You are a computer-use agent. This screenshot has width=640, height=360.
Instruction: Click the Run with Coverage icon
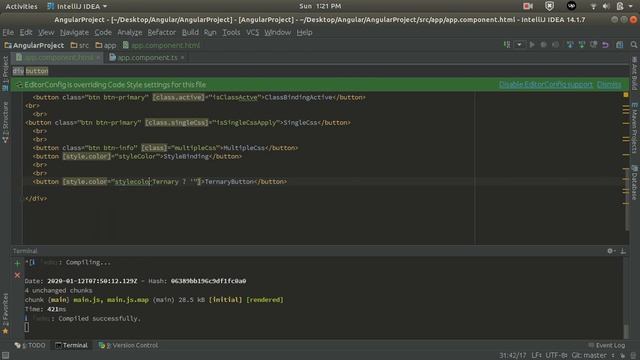click(x=555, y=44)
